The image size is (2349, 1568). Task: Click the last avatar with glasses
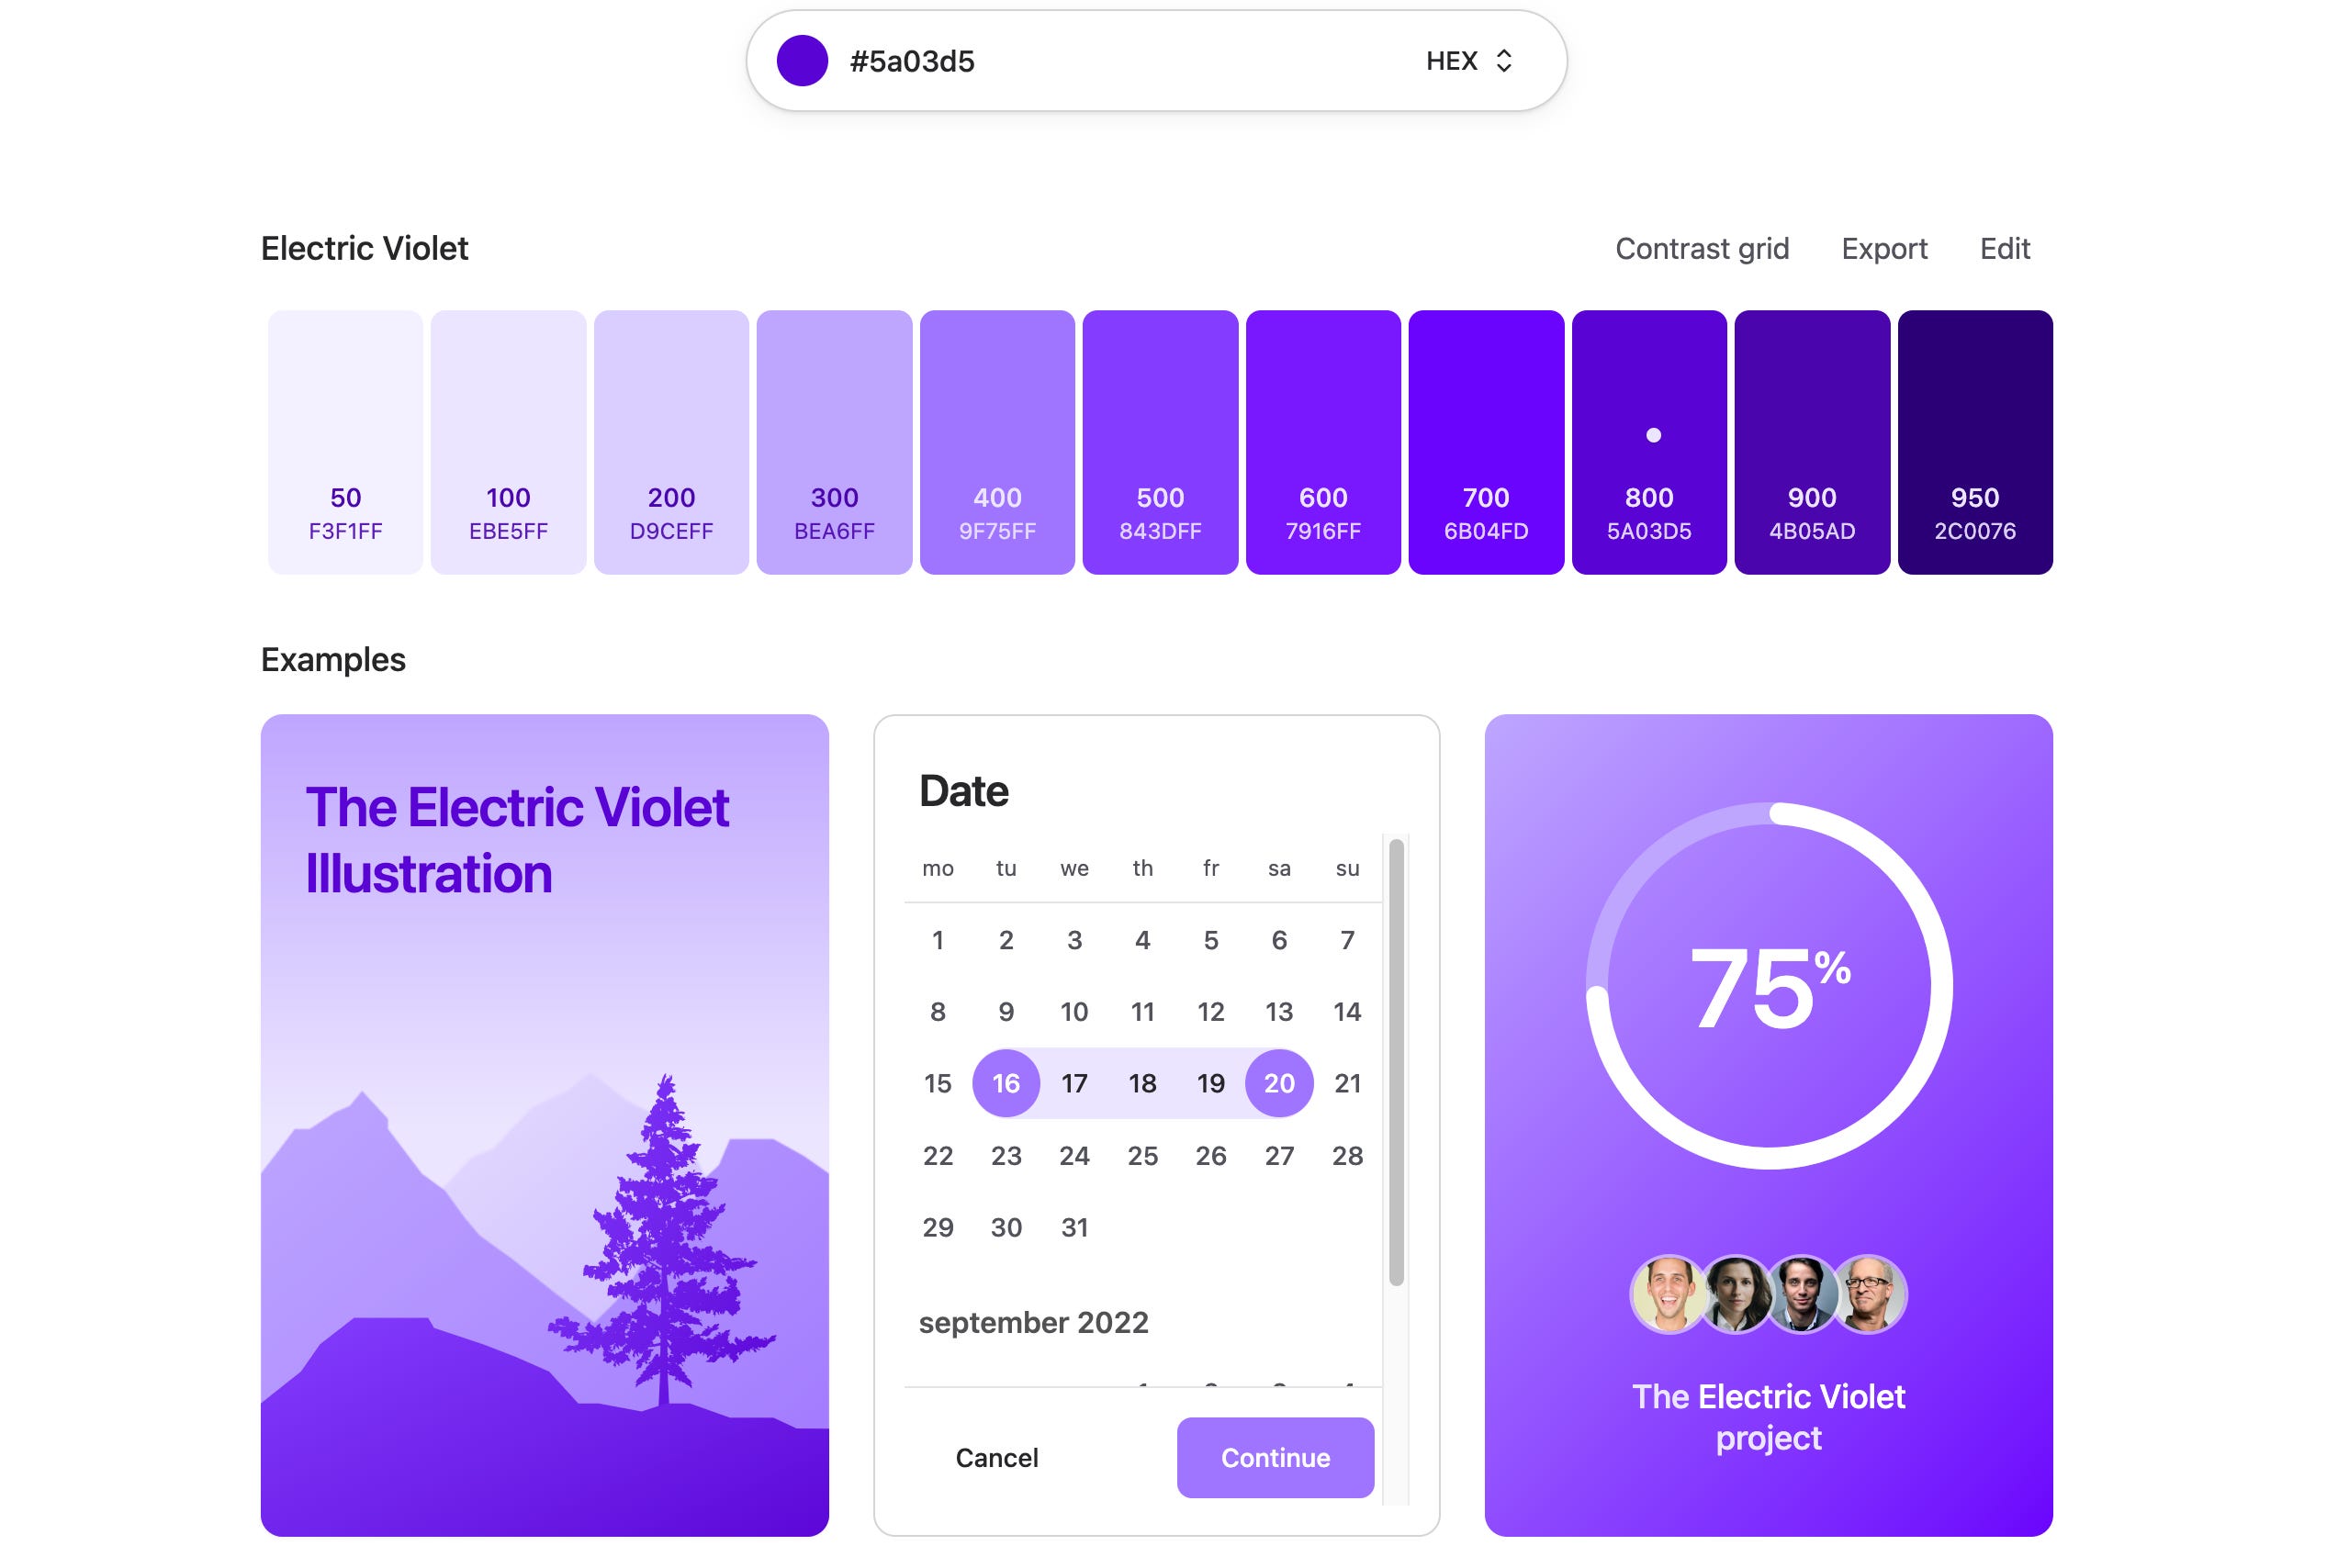(x=1868, y=1295)
